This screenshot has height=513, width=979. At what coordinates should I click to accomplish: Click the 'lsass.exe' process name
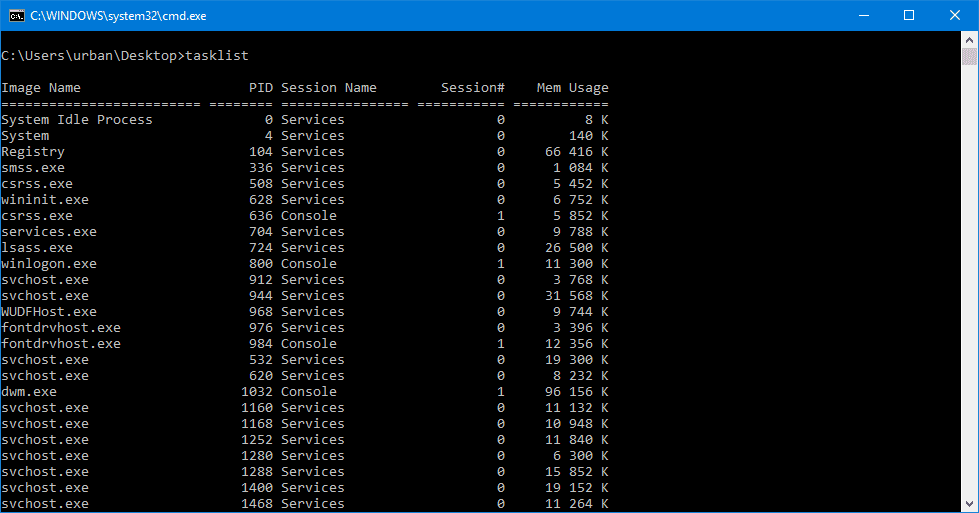37,248
